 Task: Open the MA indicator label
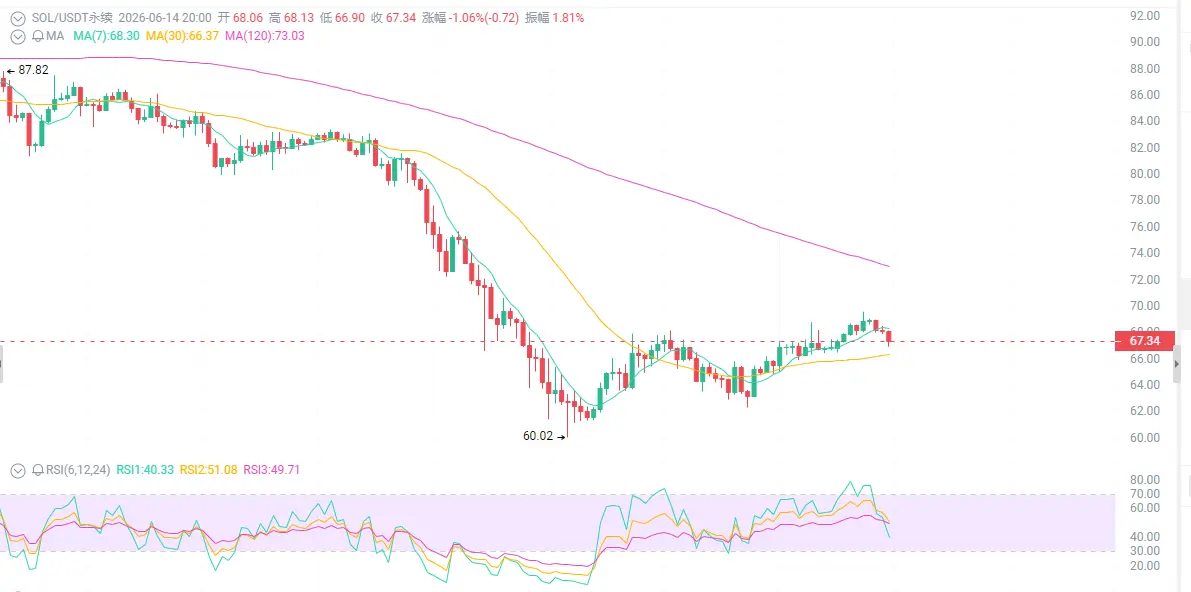55,36
